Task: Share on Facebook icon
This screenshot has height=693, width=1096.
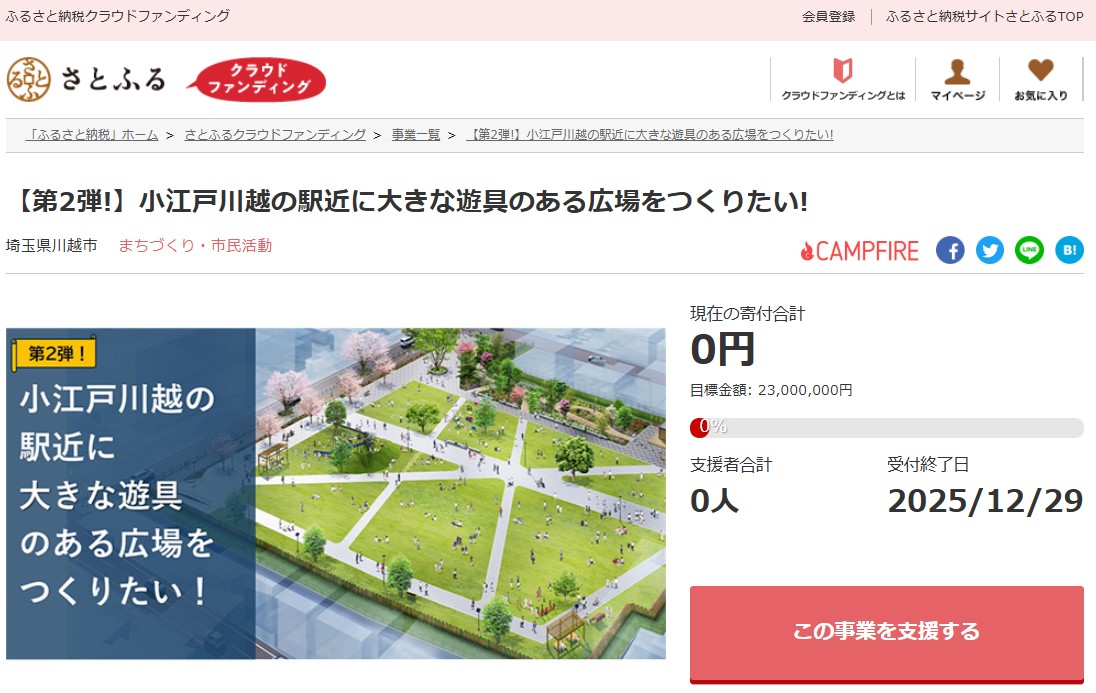Action: 950,250
